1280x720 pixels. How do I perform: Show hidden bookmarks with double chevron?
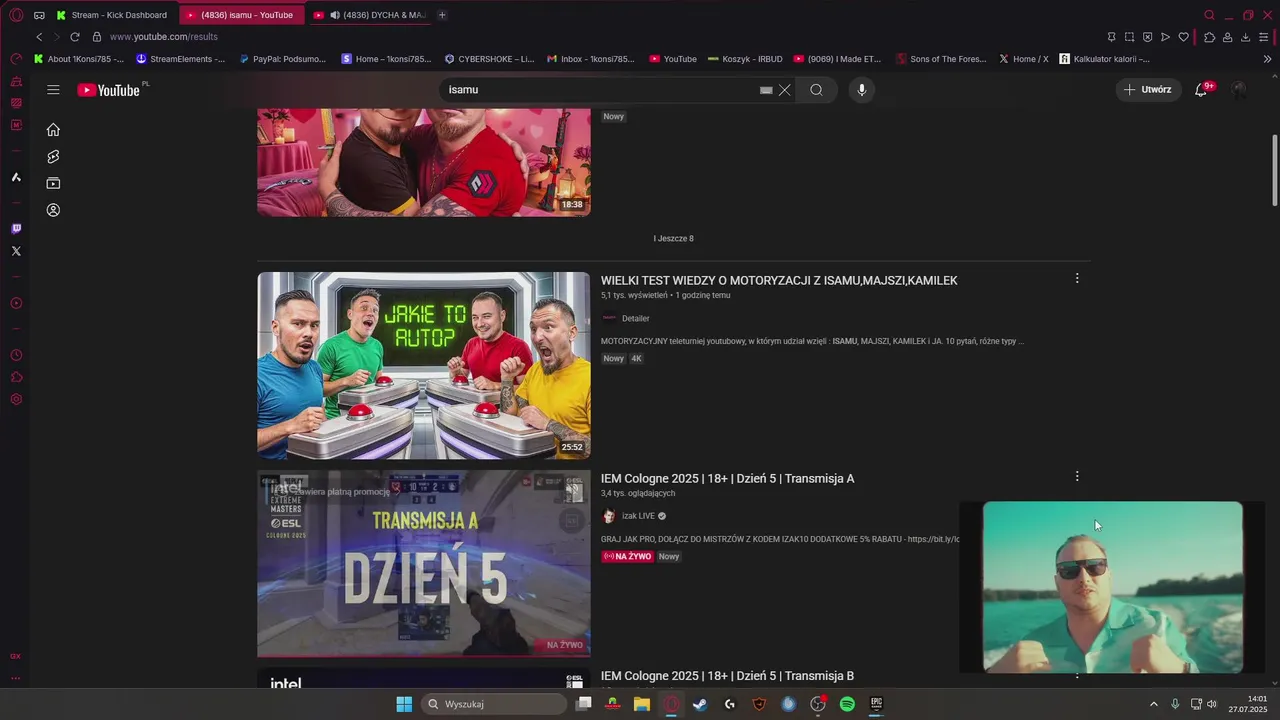pos(1268,59)
